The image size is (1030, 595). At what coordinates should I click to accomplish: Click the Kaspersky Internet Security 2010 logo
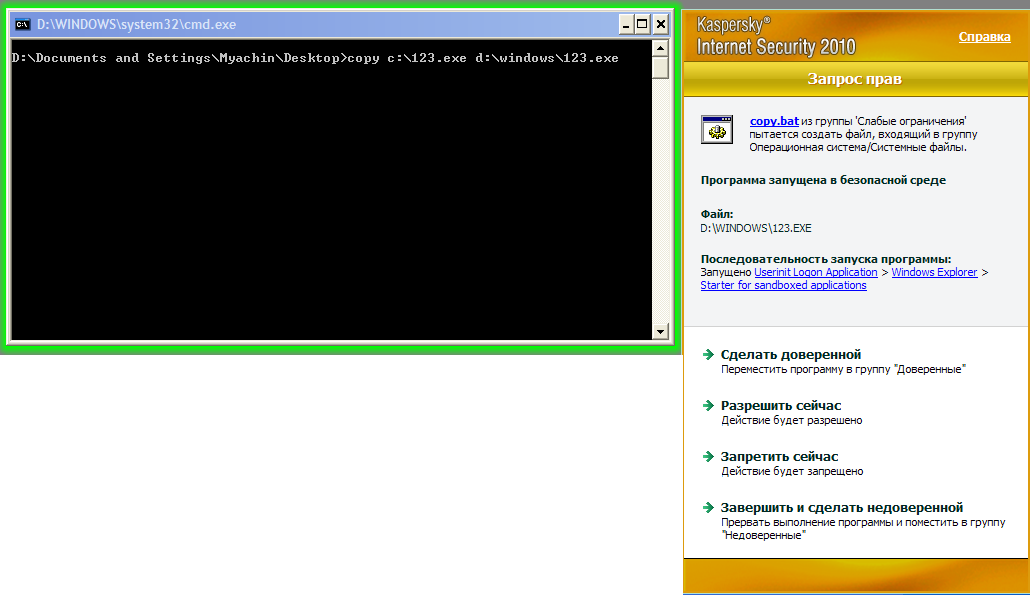(x=776, y=36)
